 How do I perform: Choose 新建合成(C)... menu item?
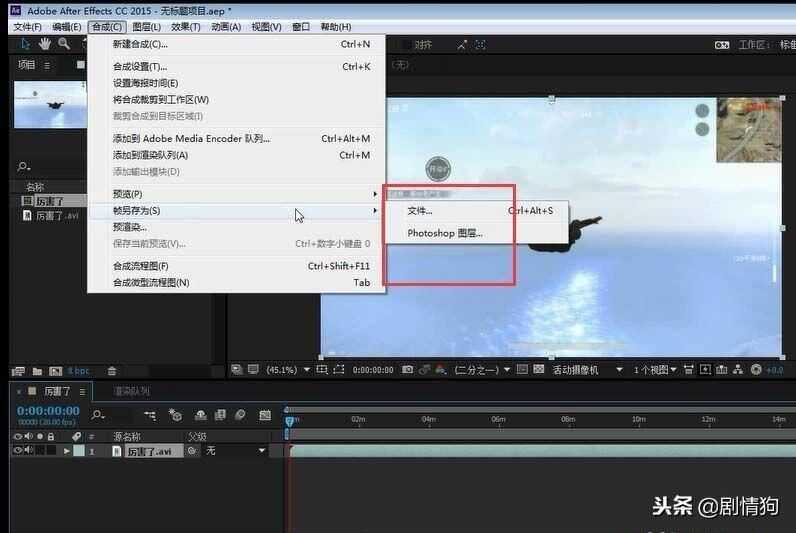236,44
